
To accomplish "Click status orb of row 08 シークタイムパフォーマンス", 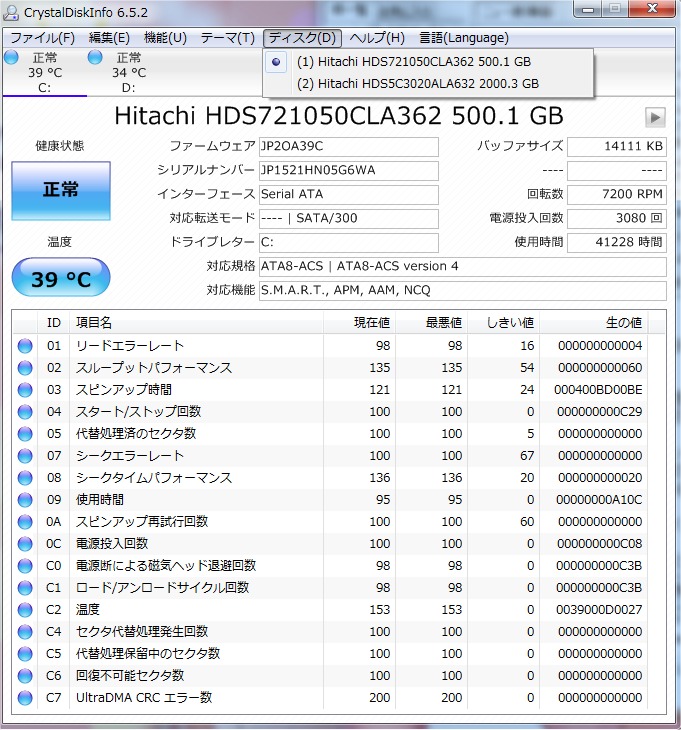I will coord(25,478).
